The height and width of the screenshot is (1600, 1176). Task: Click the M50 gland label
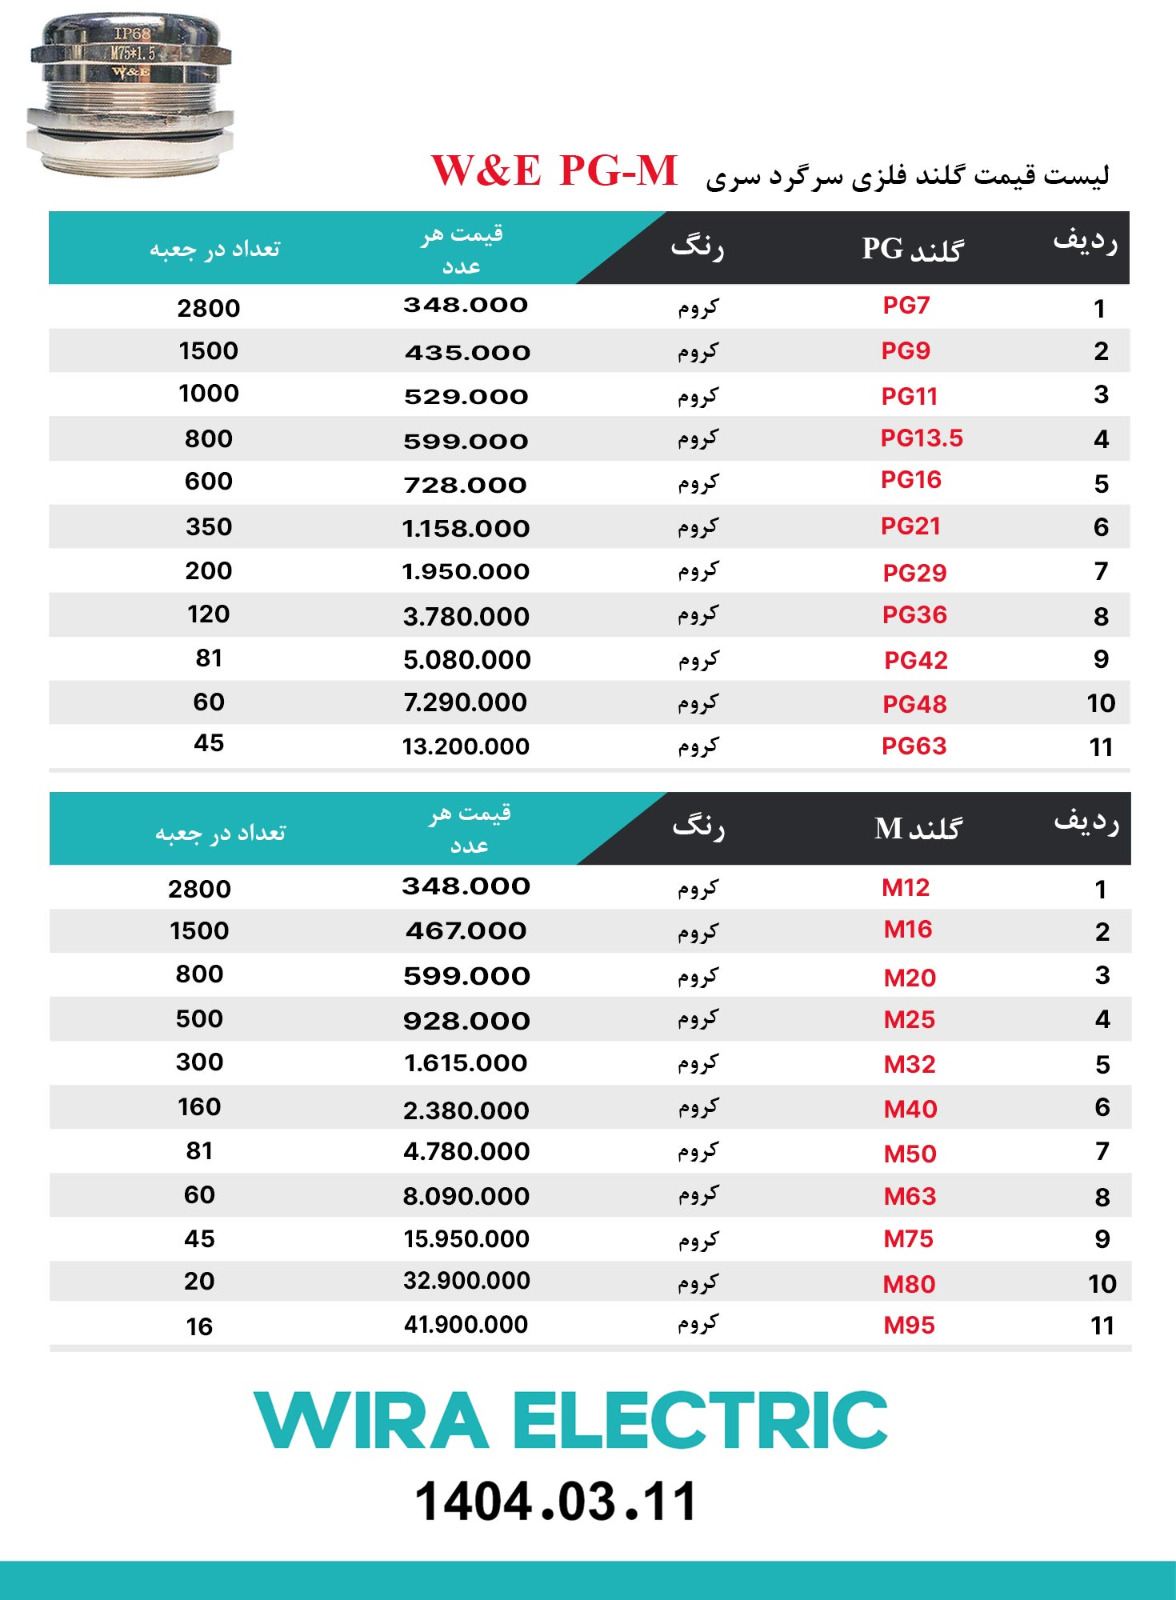click(x=910, y=1154)
